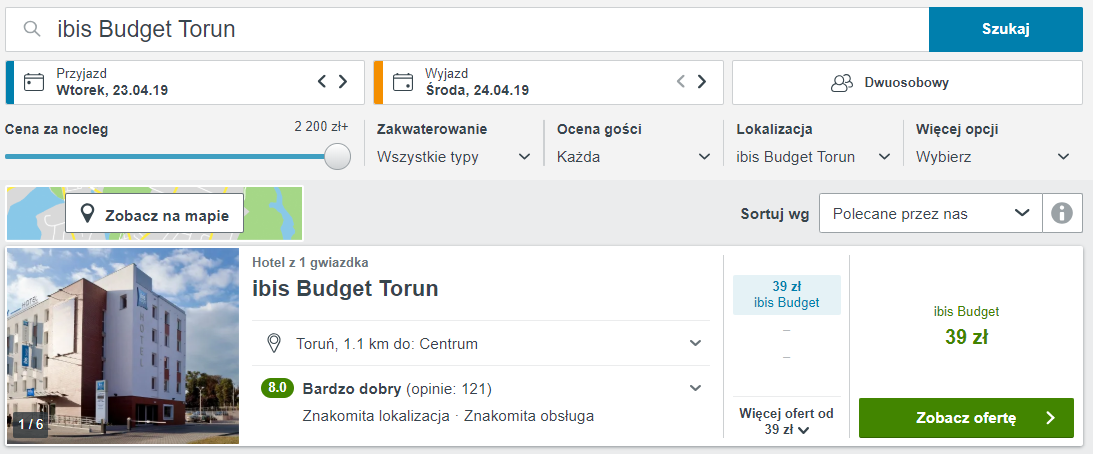
Task: Click the guests icon beside Dwuosobowy
Action: pyautogui.click(x=842, y=82)
